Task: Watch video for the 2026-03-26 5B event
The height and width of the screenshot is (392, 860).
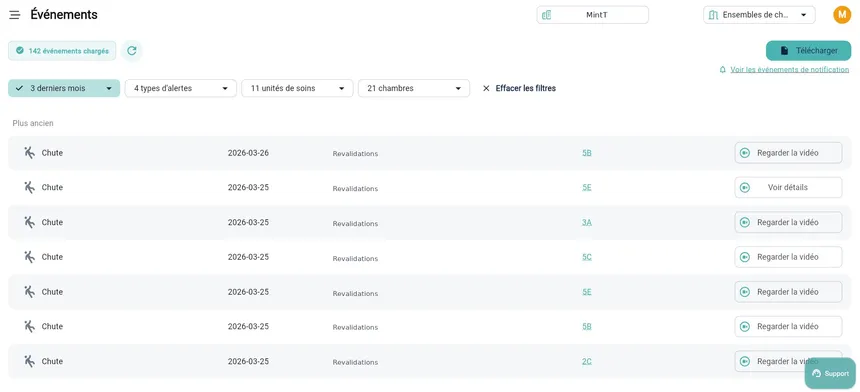Action: click(x=788, y=153)
